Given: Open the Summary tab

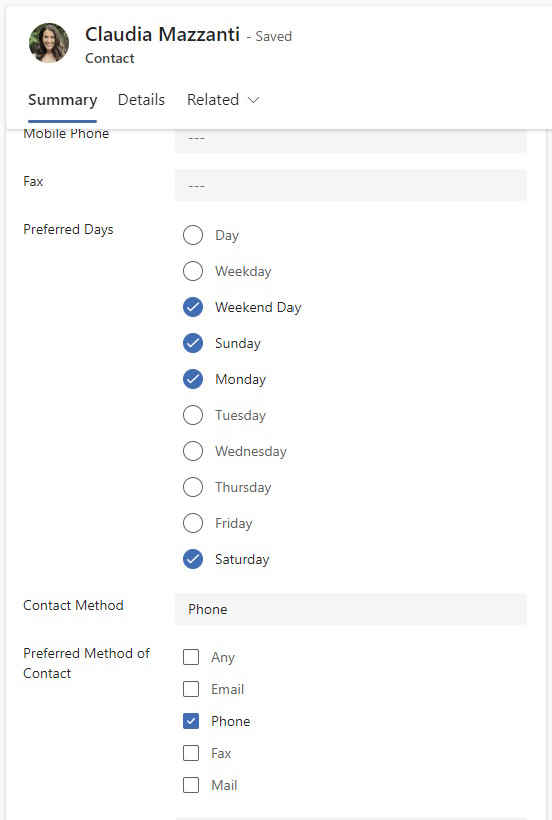Looking at the screenshot, I should click(x=62, y=99).
